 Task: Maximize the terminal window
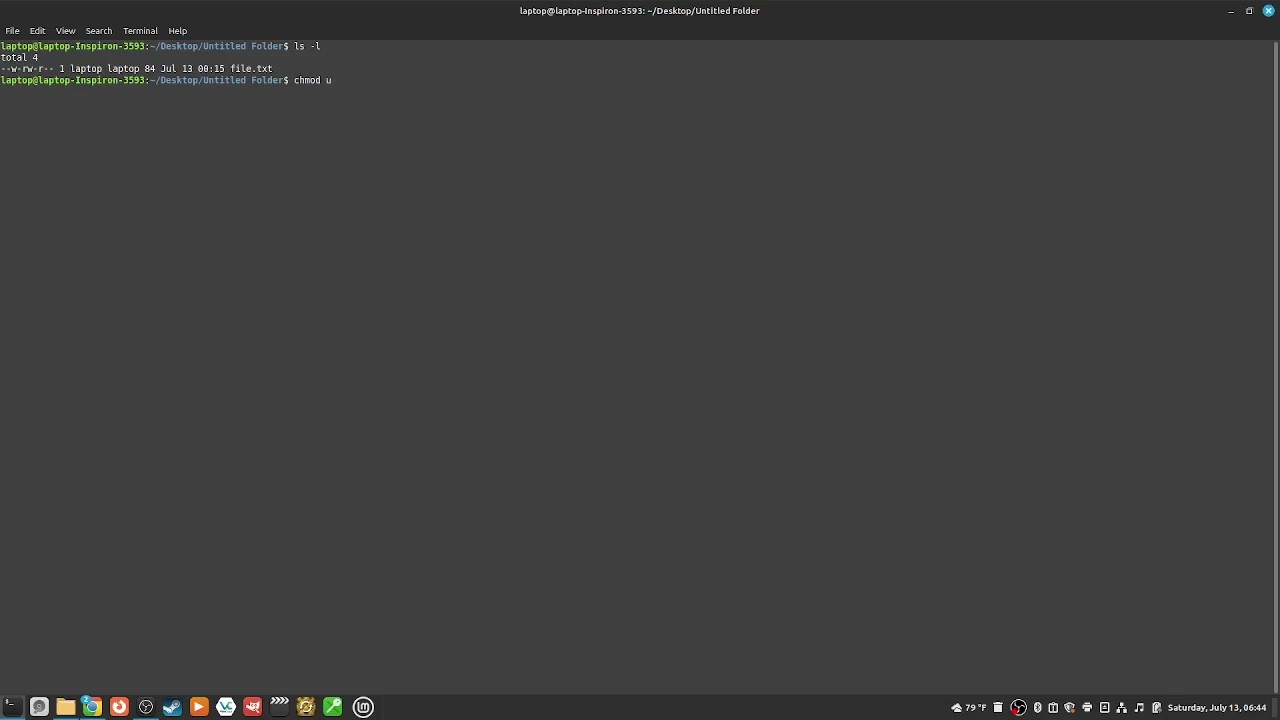(x=1249, y=11)
